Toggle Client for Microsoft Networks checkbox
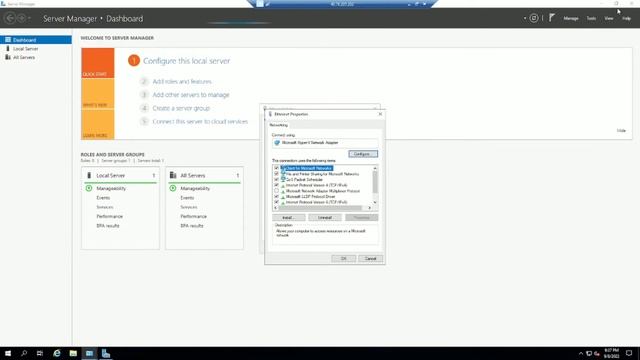The height and width of the screenshot is (360, 640). pyautogui.click(x=276, y=168)
